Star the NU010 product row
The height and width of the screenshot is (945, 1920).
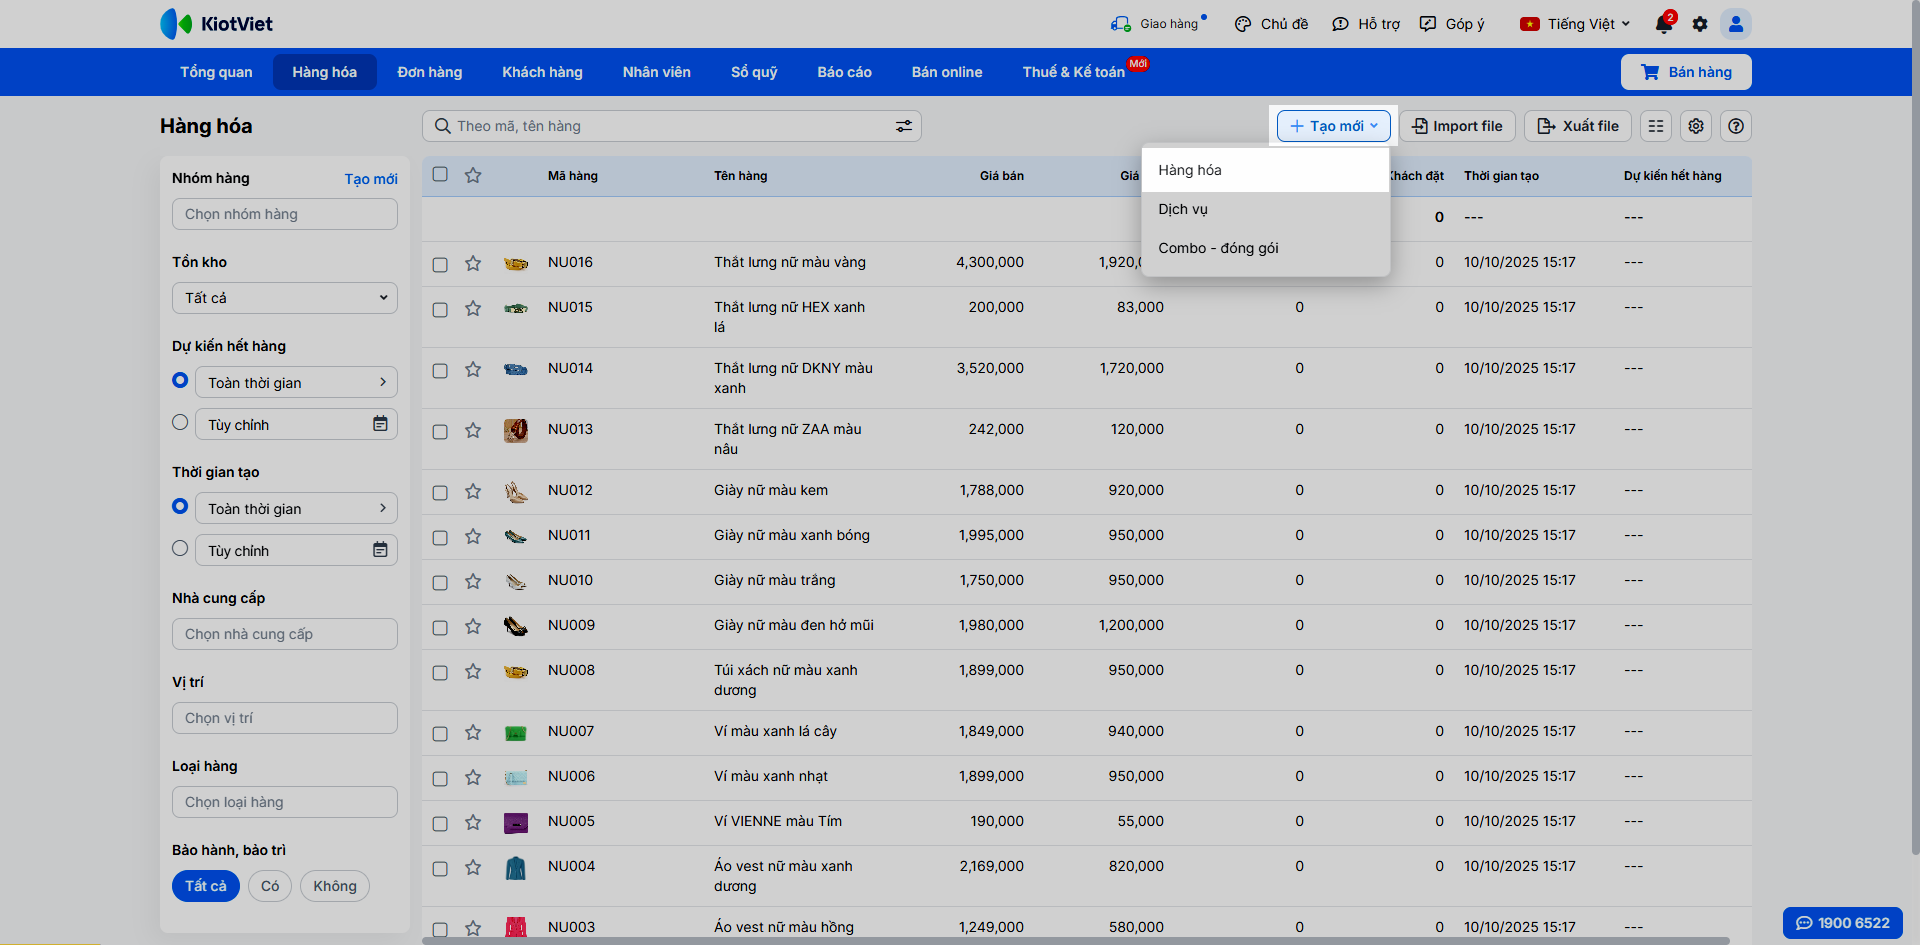tap(473, 582)
